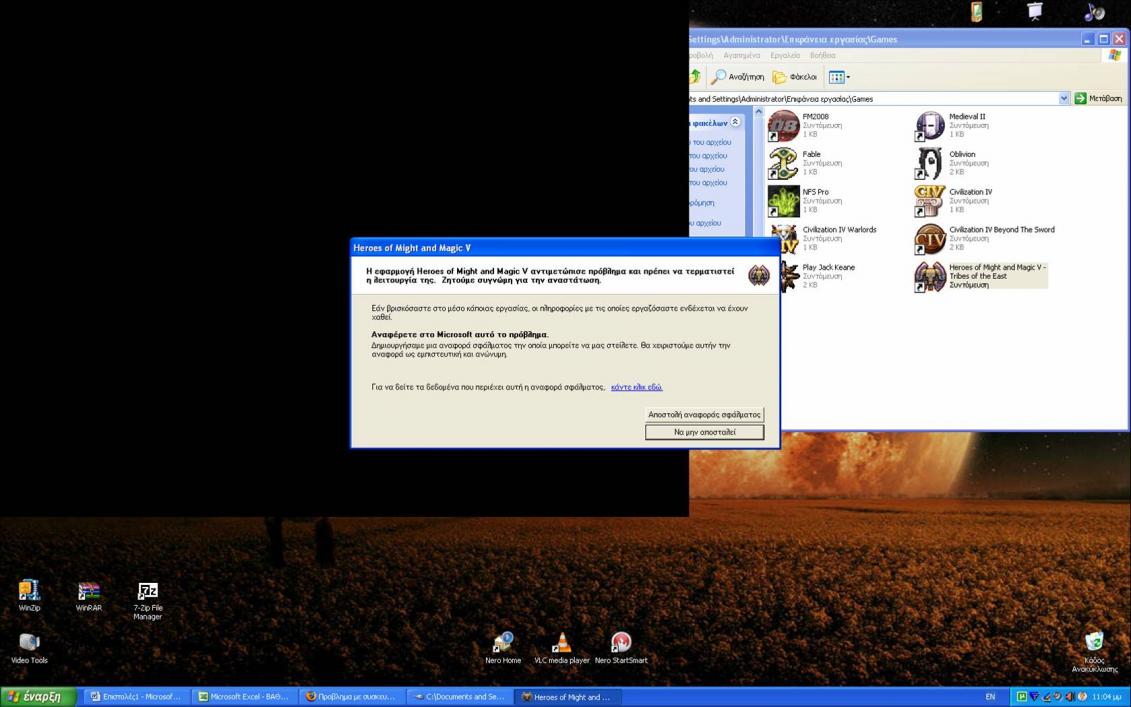Switch to Firefox Πρόβλημα taskbar button
Image resolution: width=1131 pixels, height=707 pixels.
pos(352,697)
